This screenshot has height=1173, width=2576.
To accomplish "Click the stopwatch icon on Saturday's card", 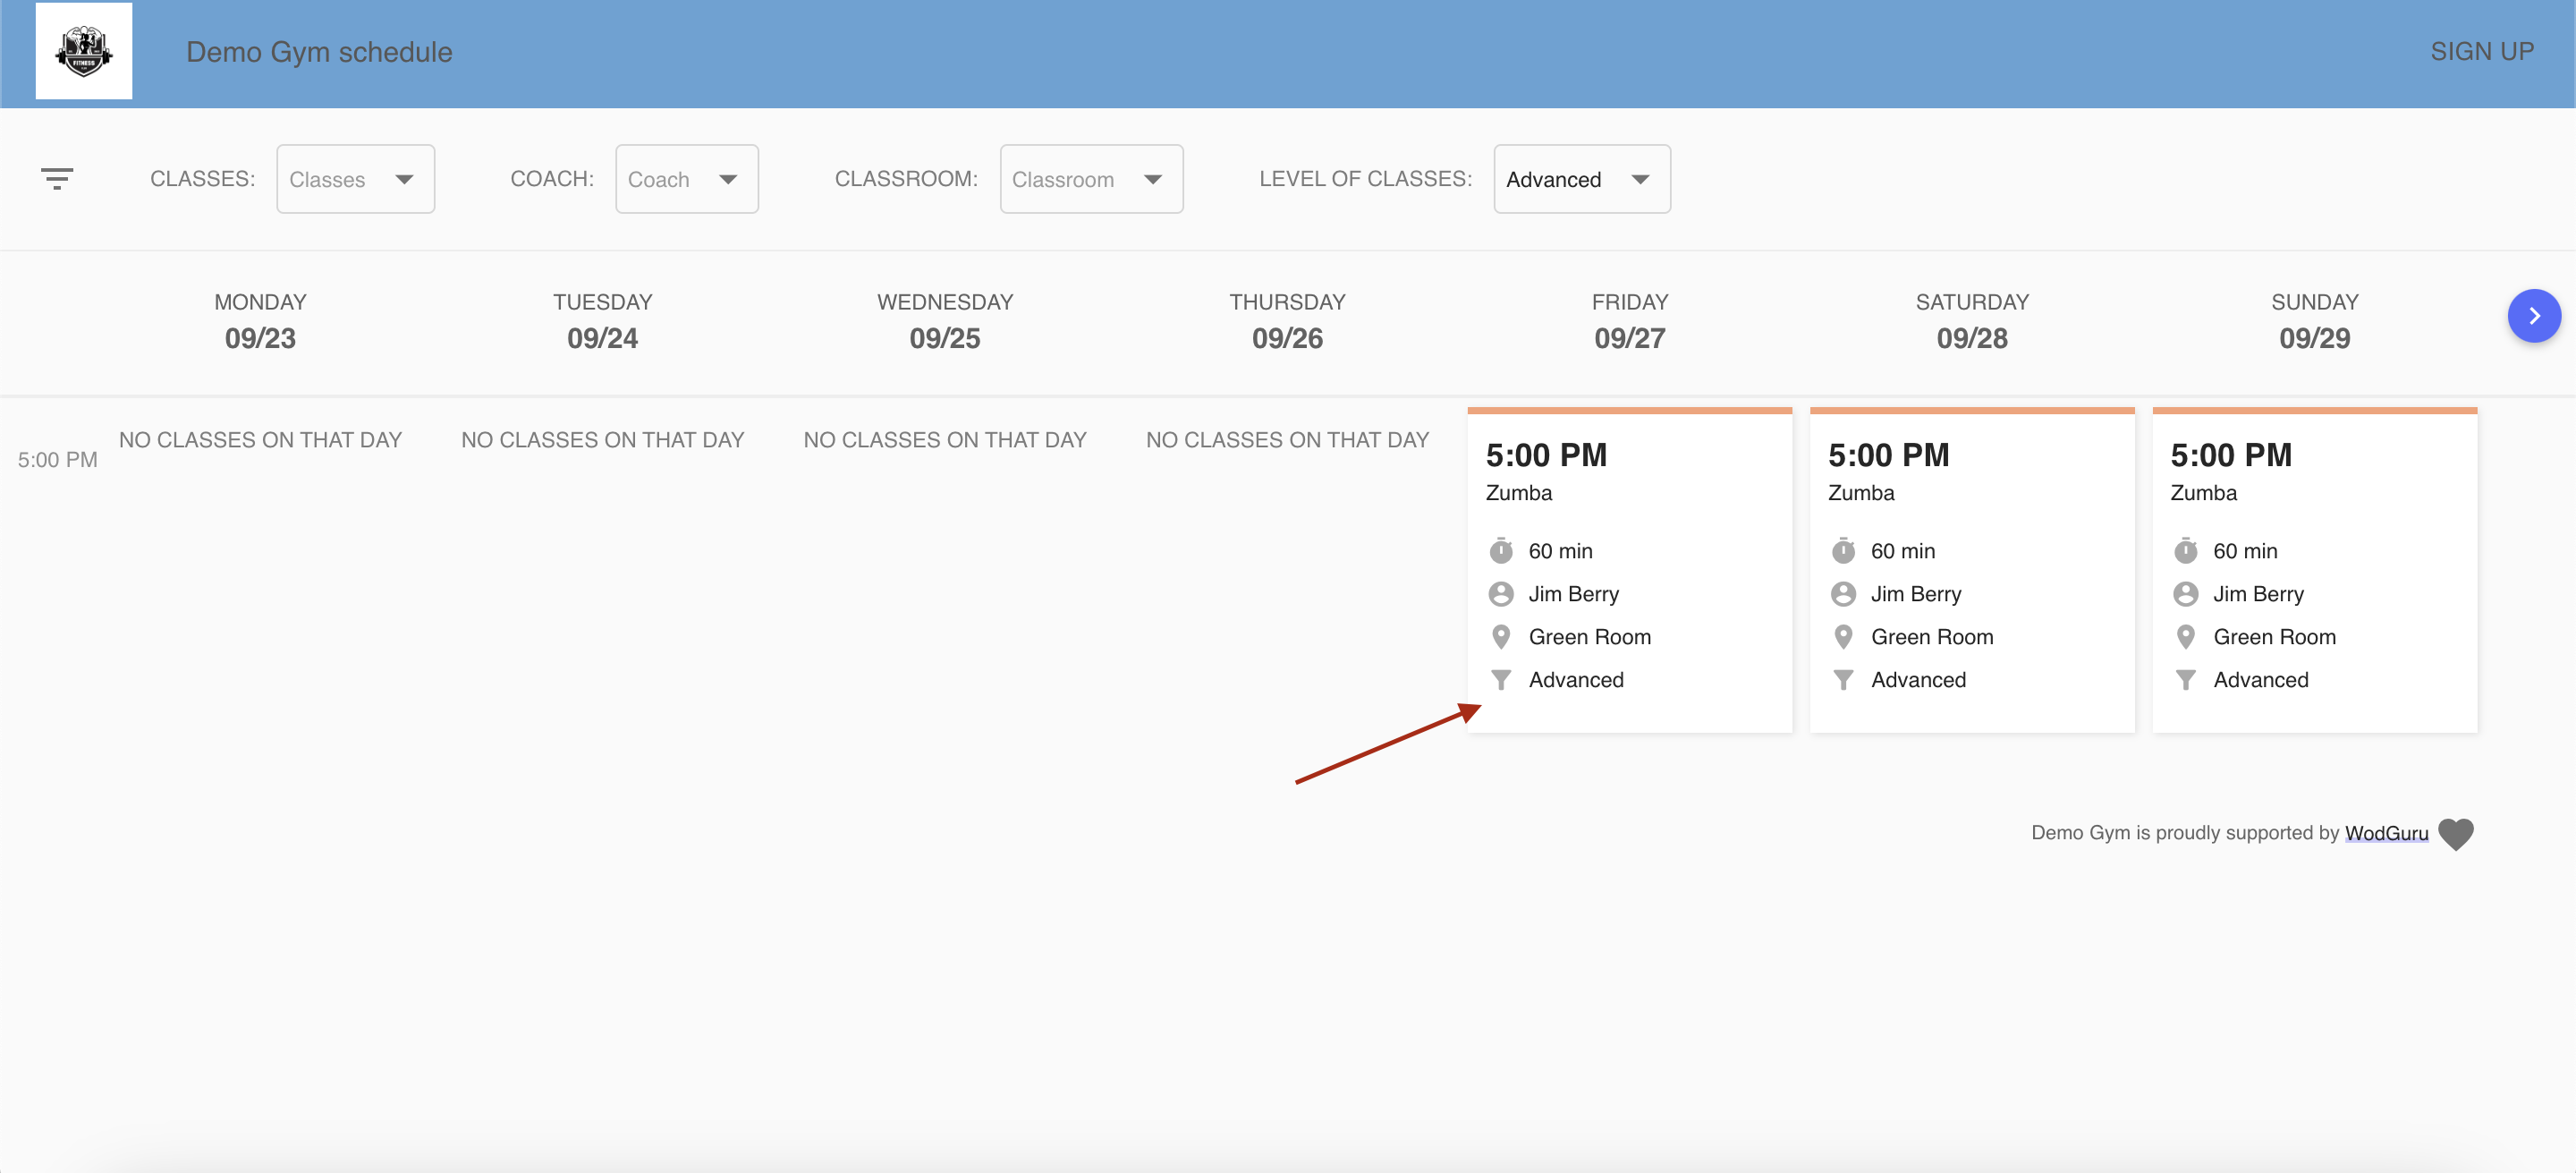I will click(x=1843, y=551).
